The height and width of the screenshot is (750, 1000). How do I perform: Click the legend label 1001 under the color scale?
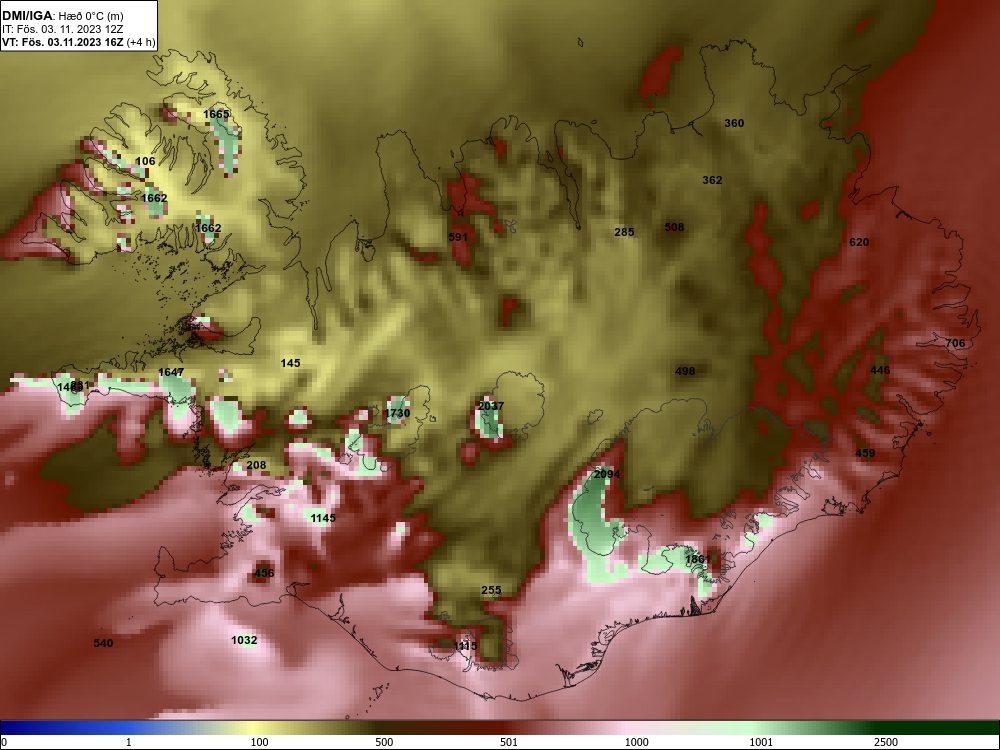click(x=761, y=742)
